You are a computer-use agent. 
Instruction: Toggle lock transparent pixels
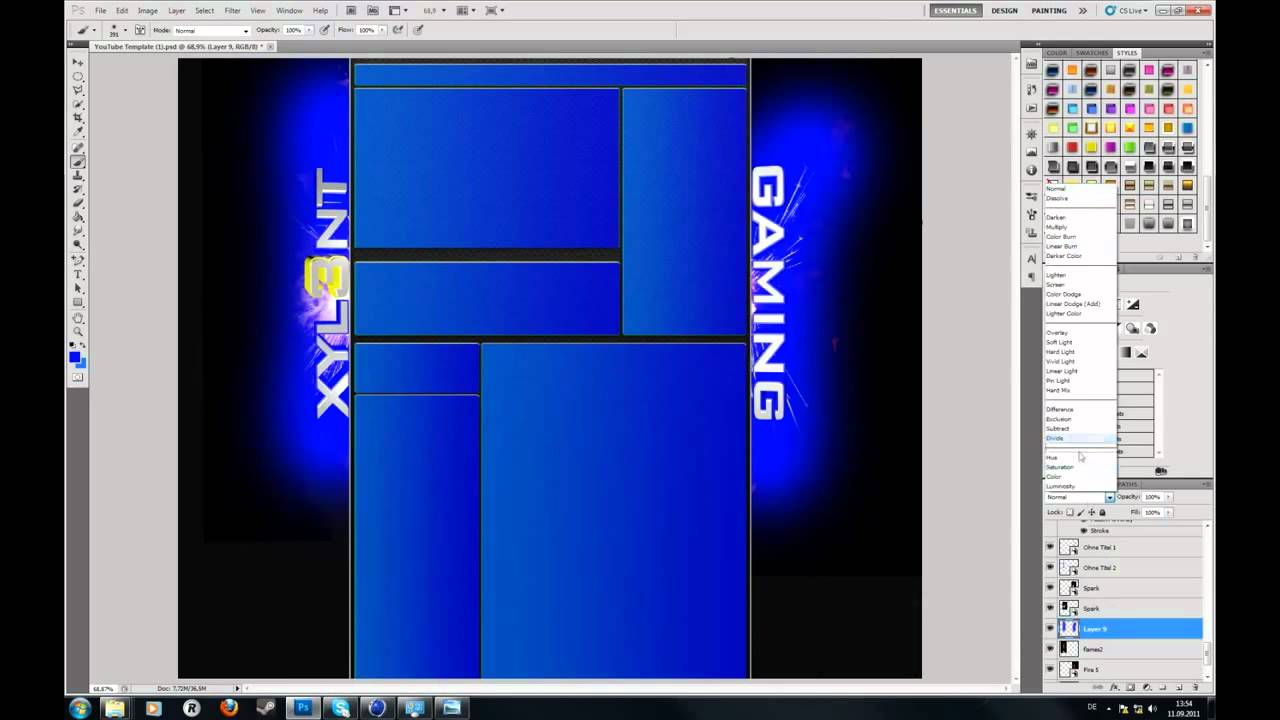click(x=1069, y=512)
